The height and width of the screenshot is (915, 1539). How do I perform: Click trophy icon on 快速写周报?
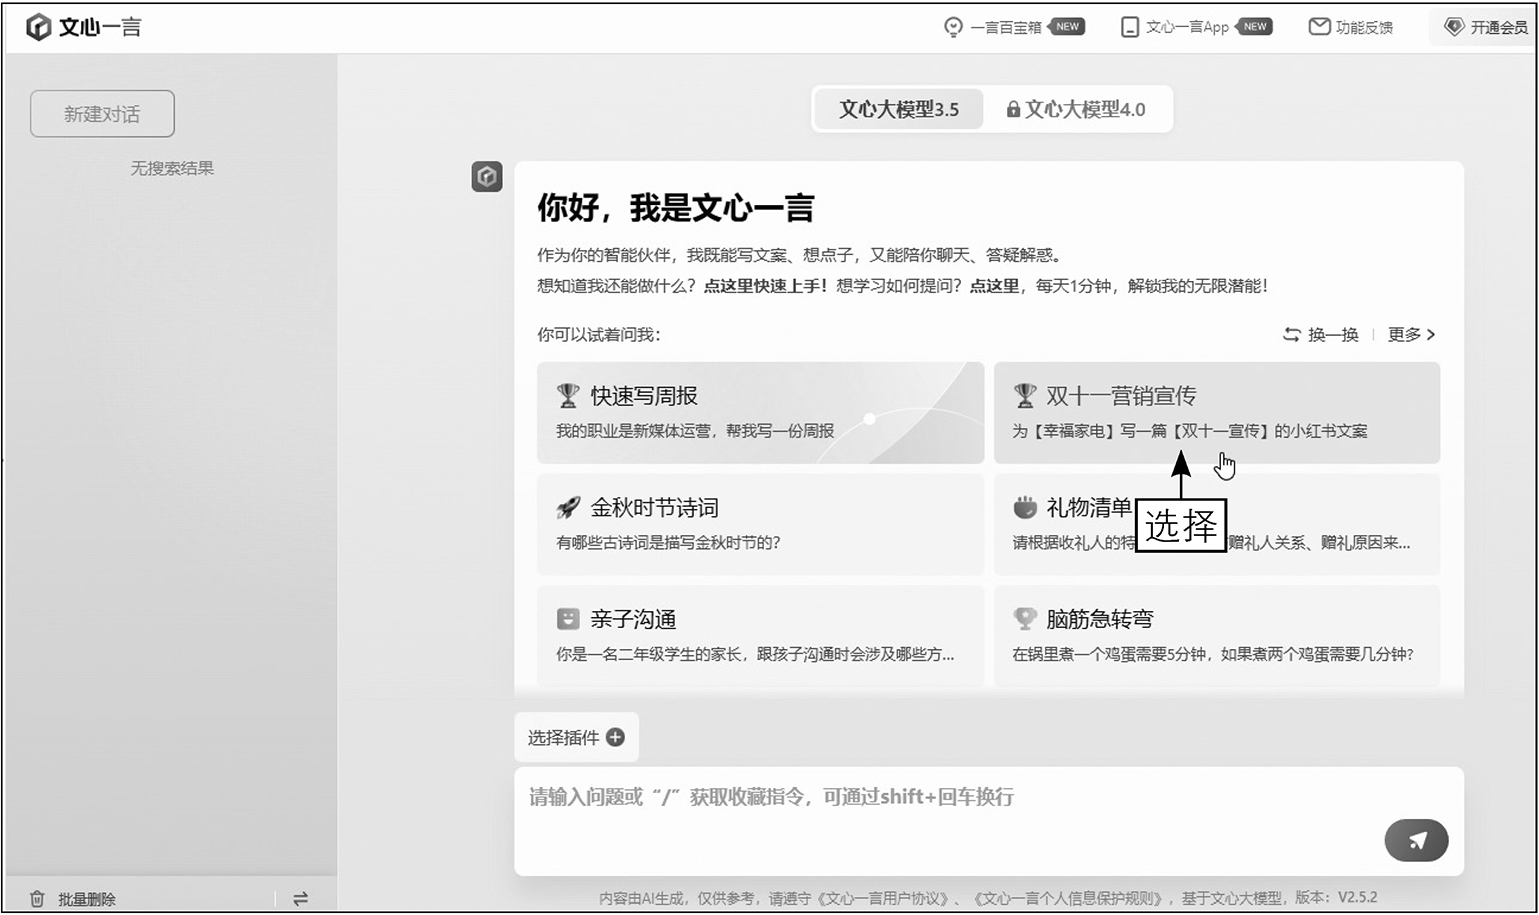[568, 396]
